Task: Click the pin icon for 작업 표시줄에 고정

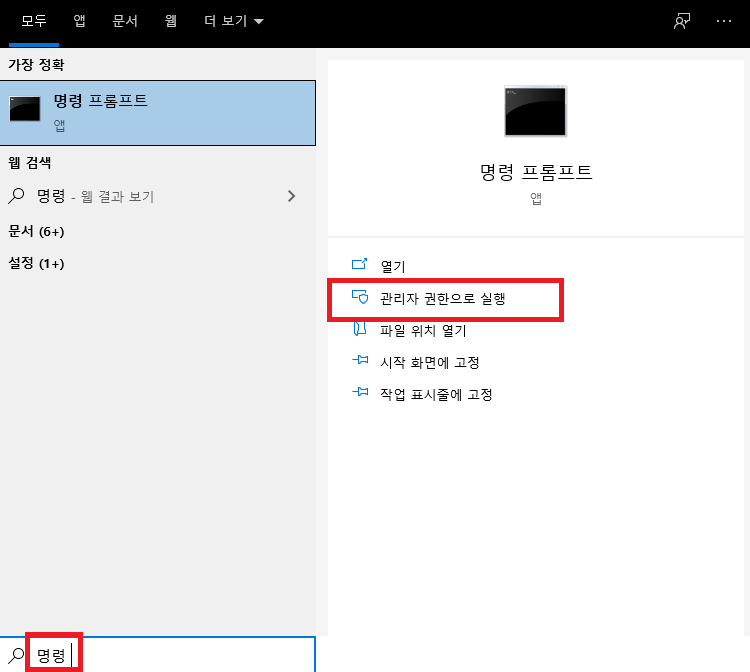Action: [360, 392]
